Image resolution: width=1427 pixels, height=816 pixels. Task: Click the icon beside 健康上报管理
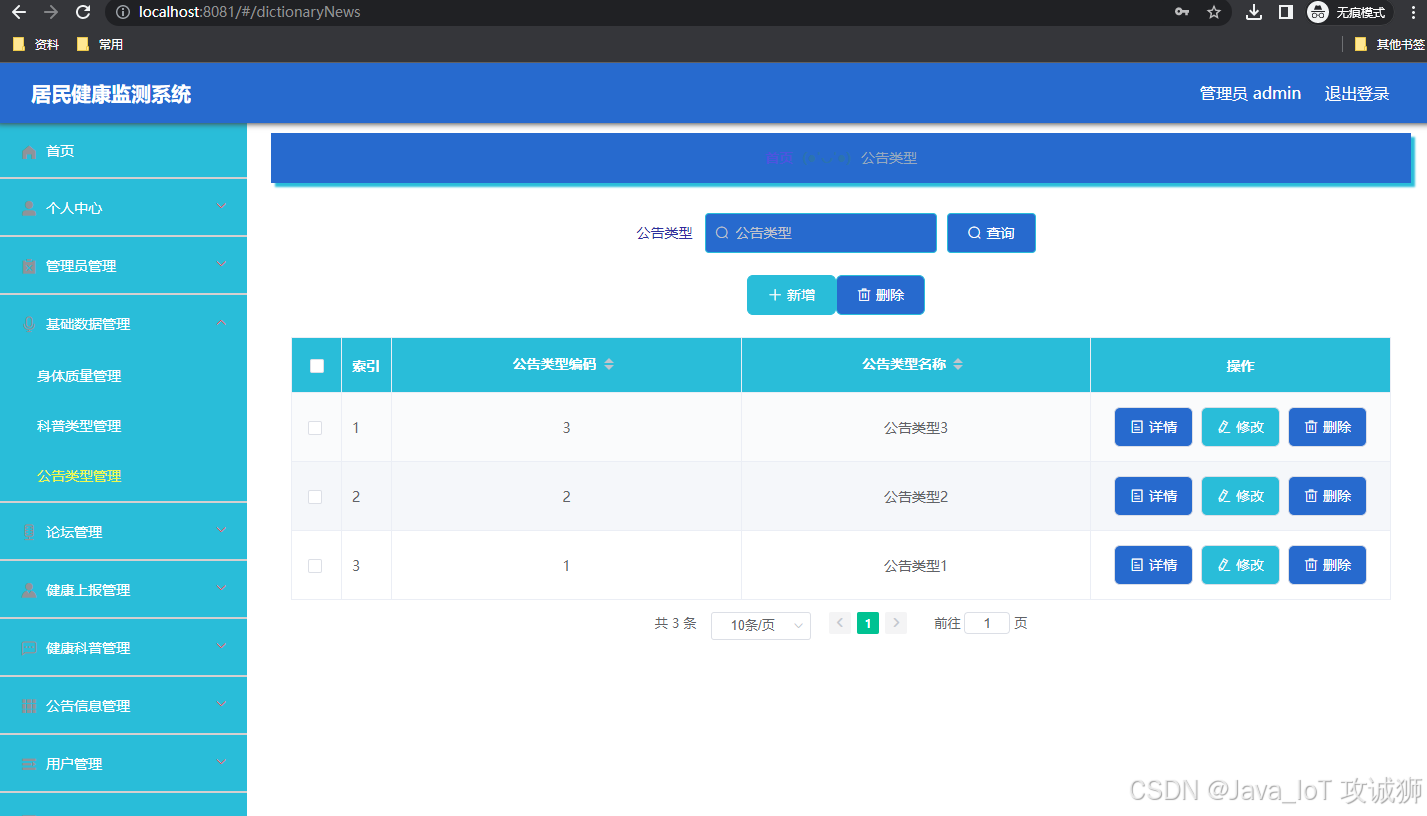[29, 590]
